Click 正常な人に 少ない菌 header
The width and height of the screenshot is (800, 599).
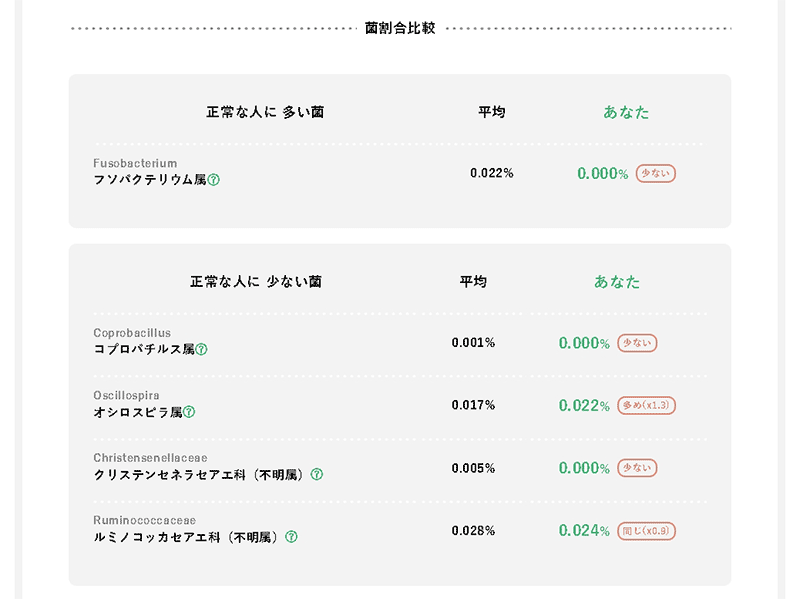256,282
